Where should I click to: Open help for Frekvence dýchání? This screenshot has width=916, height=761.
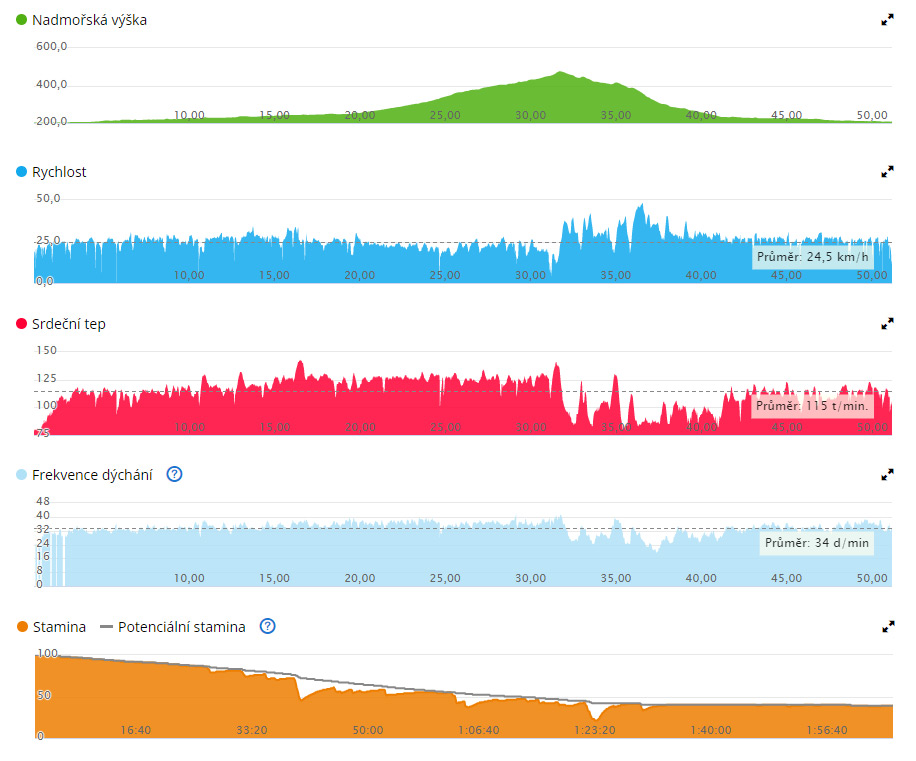pos(174,475)
